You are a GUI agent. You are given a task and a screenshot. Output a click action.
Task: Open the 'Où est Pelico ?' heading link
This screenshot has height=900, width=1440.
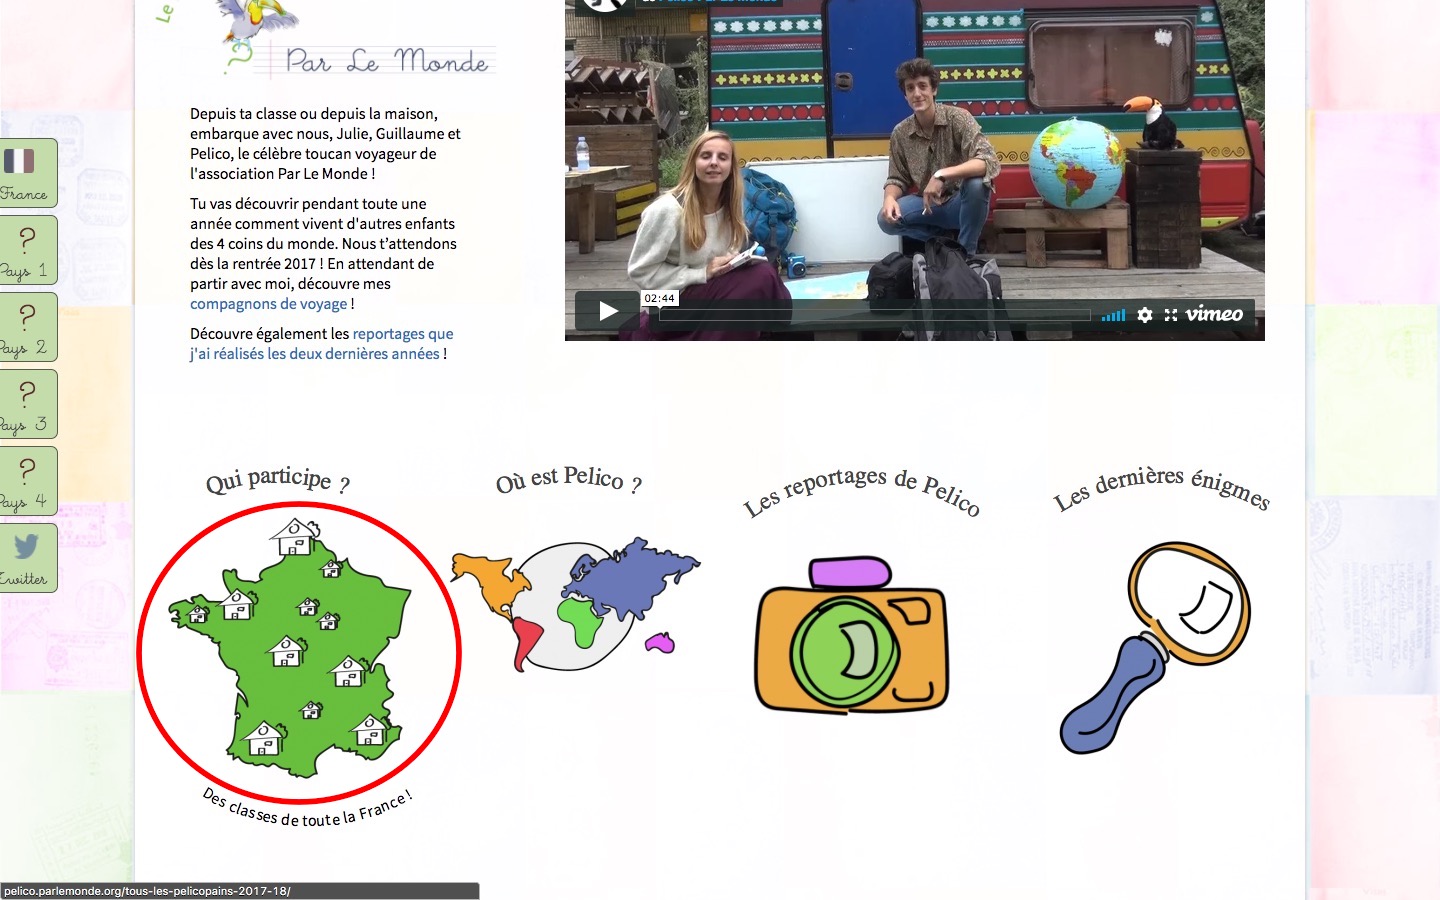569,479
